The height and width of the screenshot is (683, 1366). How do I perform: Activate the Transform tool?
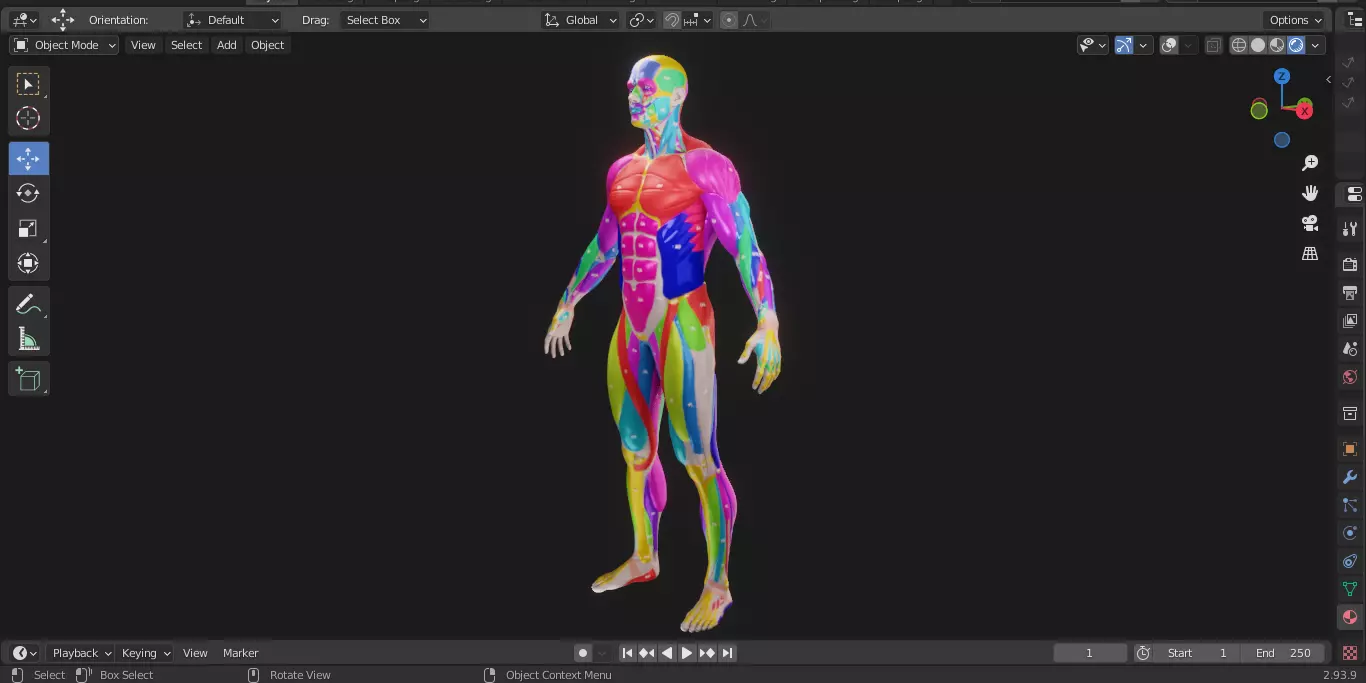point(28,263)
